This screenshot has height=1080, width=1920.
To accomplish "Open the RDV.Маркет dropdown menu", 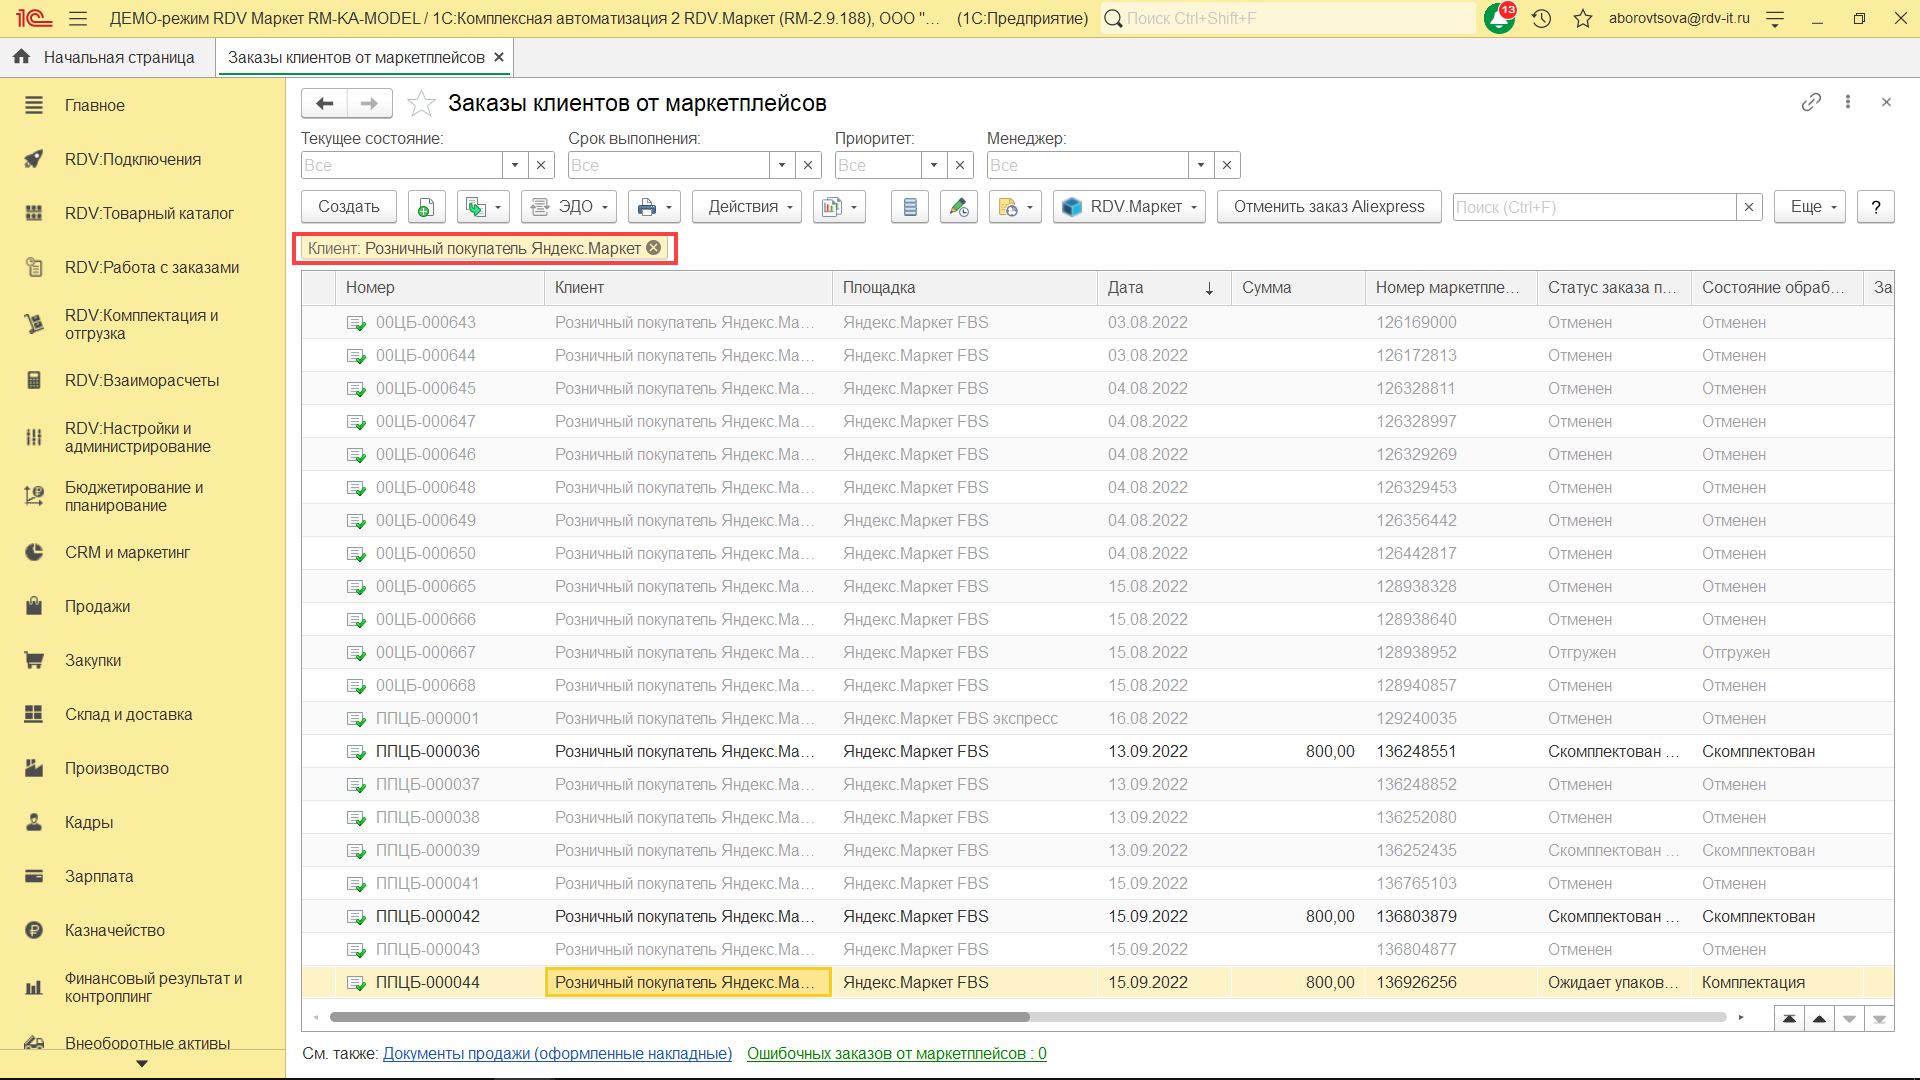I will pyautogui.click(x=1129, y=207).
